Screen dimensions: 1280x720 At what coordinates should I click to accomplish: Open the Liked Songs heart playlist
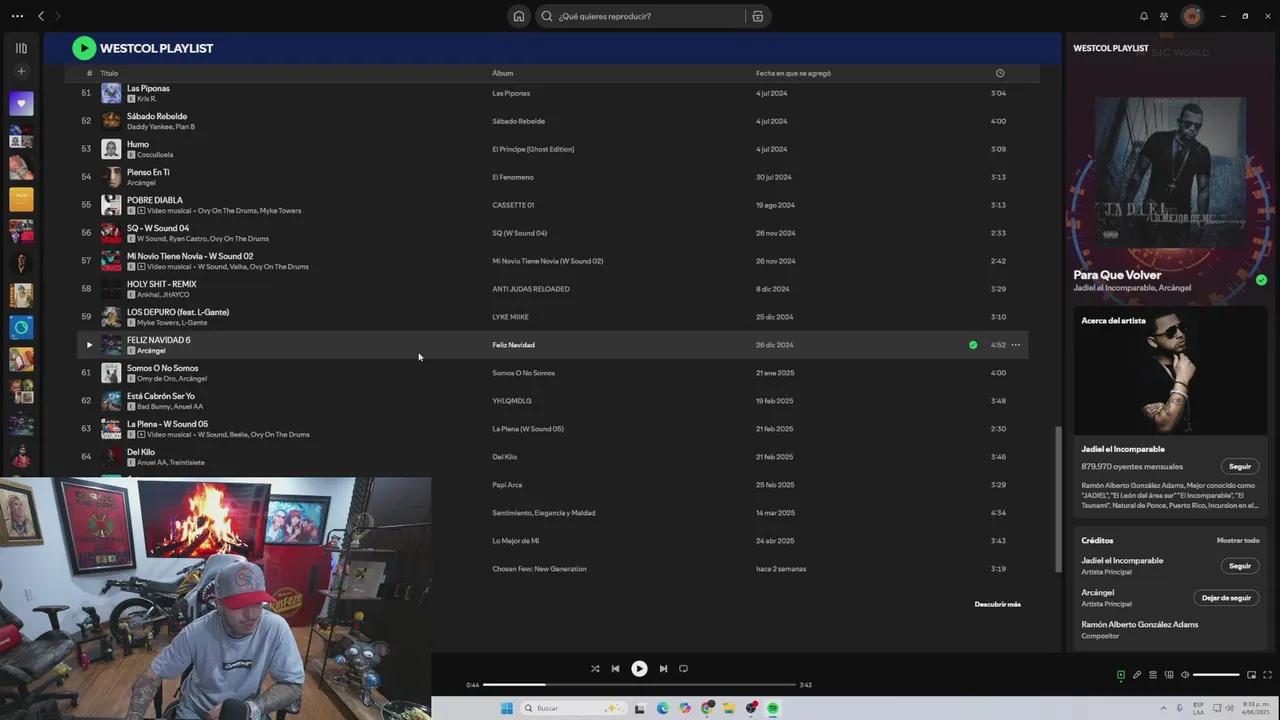[21, 103]
